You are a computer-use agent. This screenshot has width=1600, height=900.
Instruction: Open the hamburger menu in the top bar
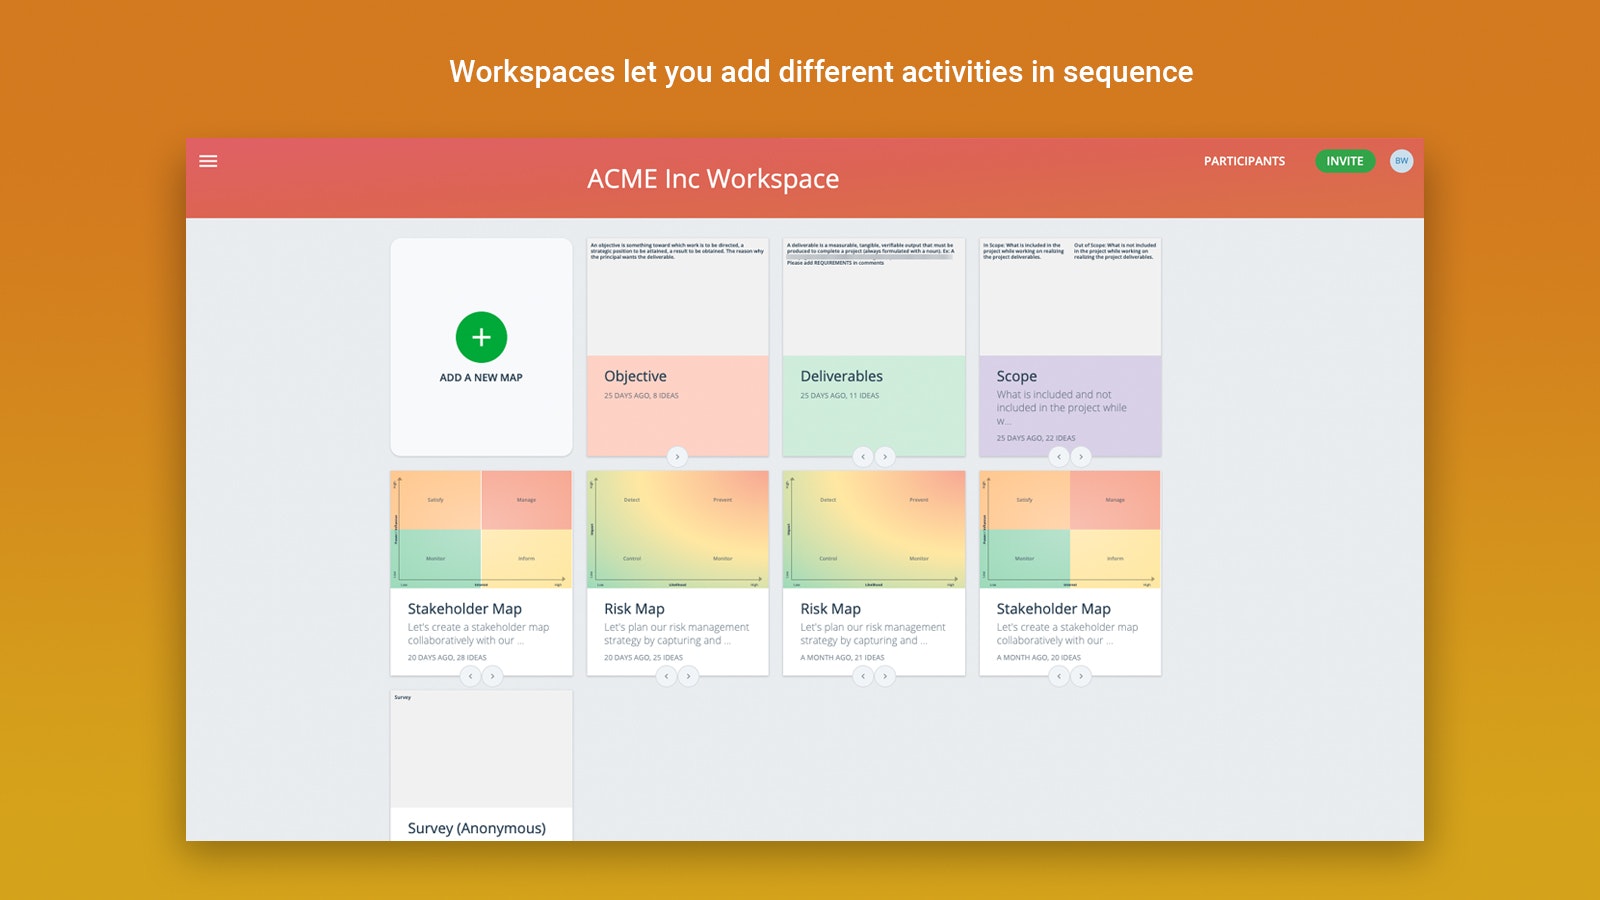point(208,160)
